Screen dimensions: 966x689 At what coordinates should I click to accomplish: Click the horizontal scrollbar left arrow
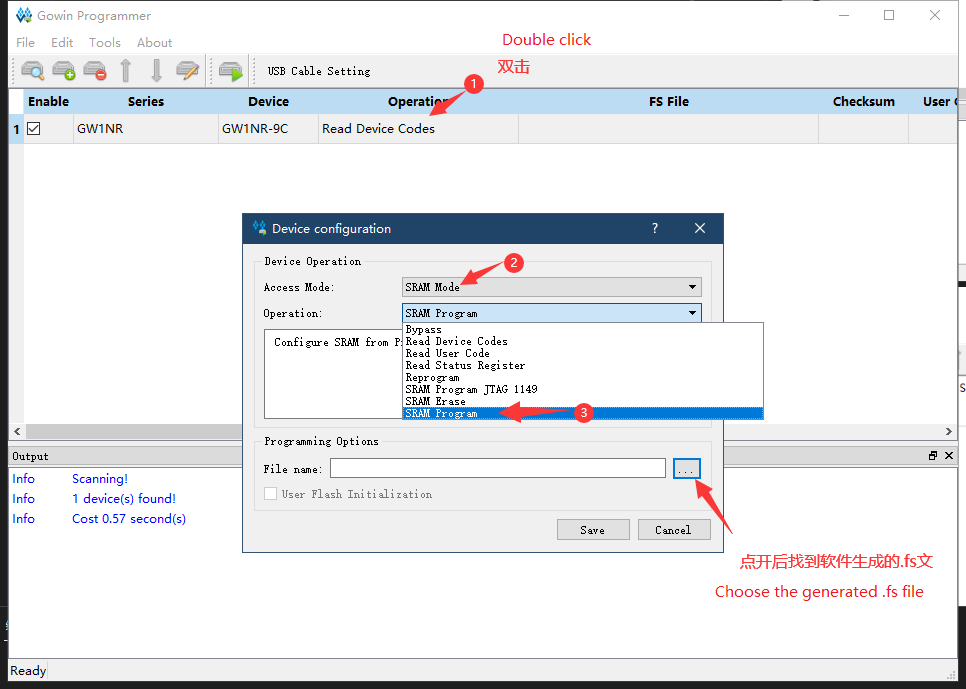(17, 431)
